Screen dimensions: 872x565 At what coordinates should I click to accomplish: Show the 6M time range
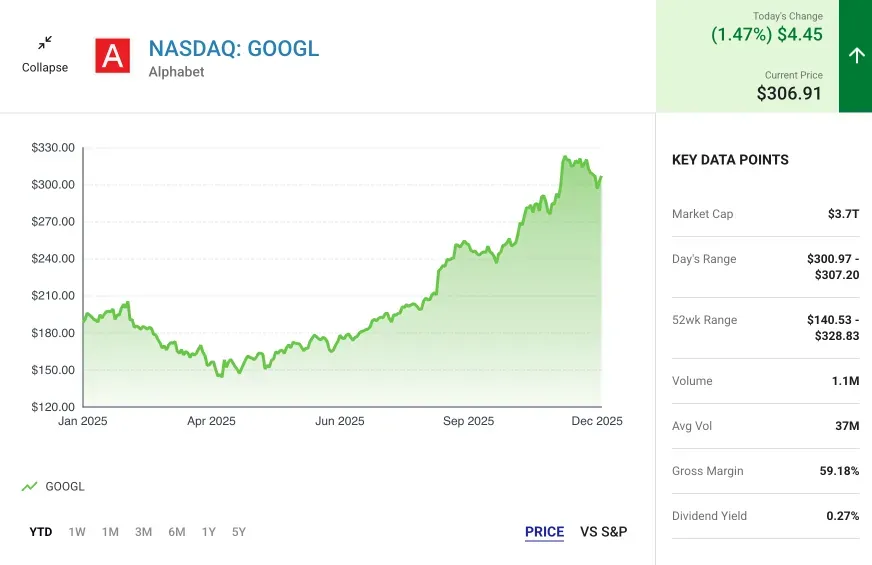pos(176,532)
